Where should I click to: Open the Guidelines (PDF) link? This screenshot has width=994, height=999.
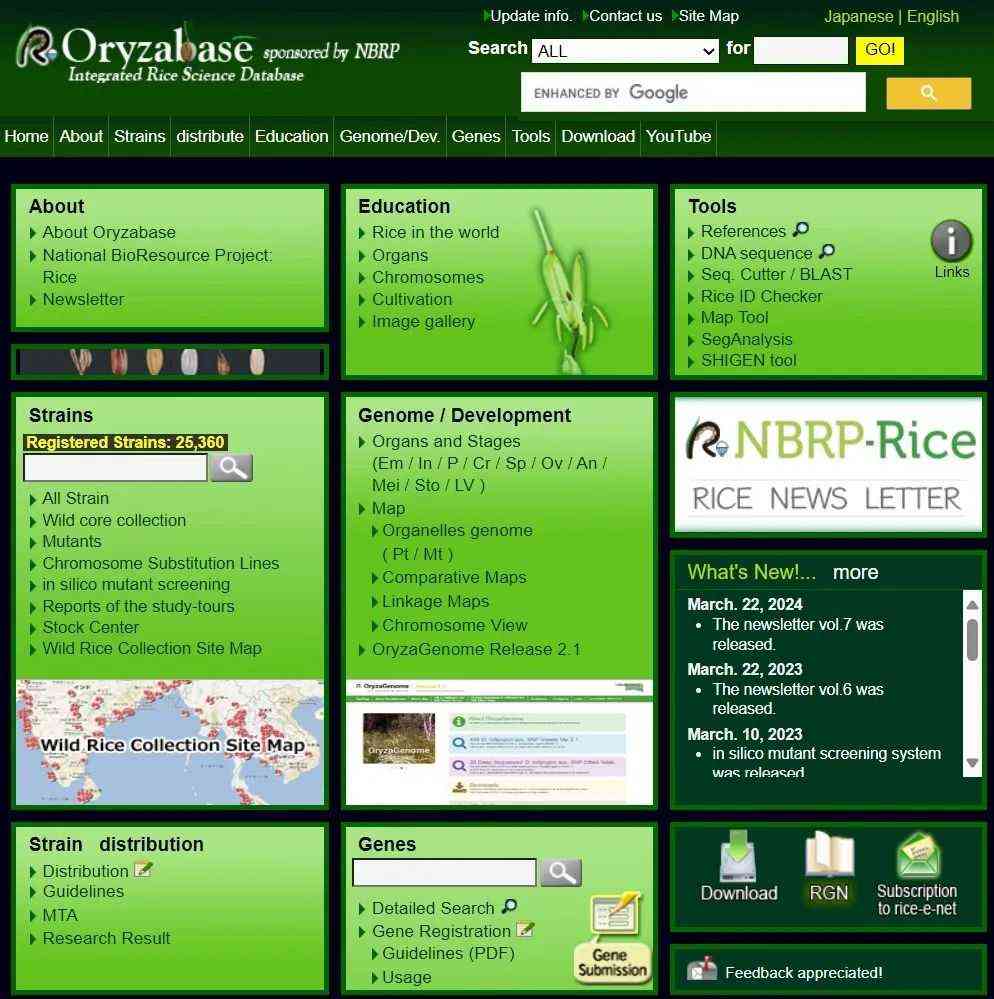pos(448,954)
